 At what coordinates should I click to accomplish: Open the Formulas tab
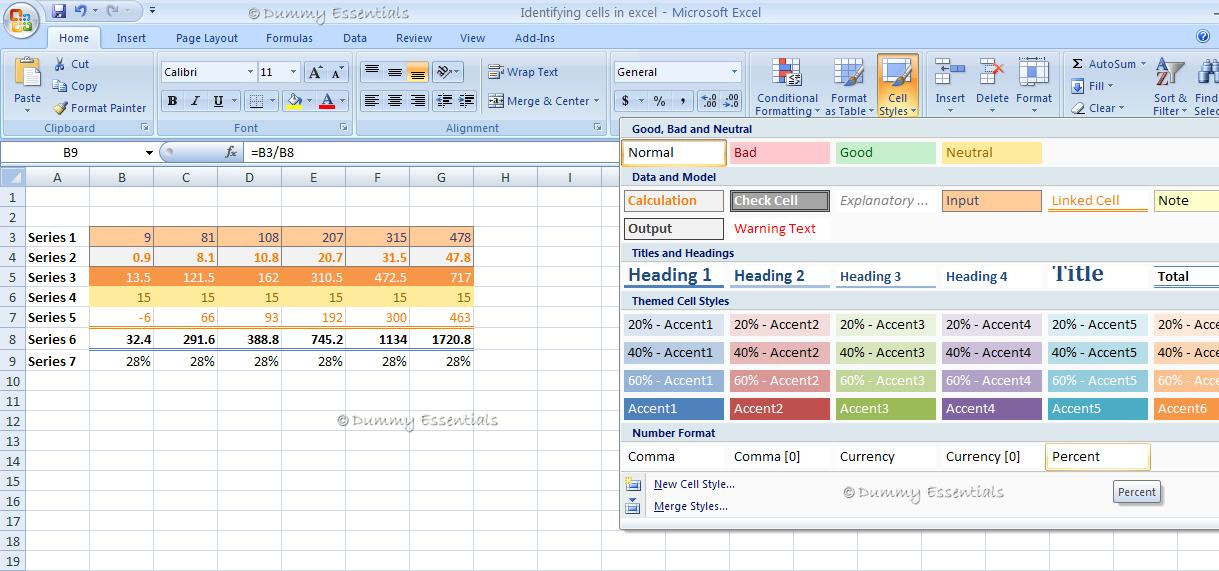coord(289,38)
